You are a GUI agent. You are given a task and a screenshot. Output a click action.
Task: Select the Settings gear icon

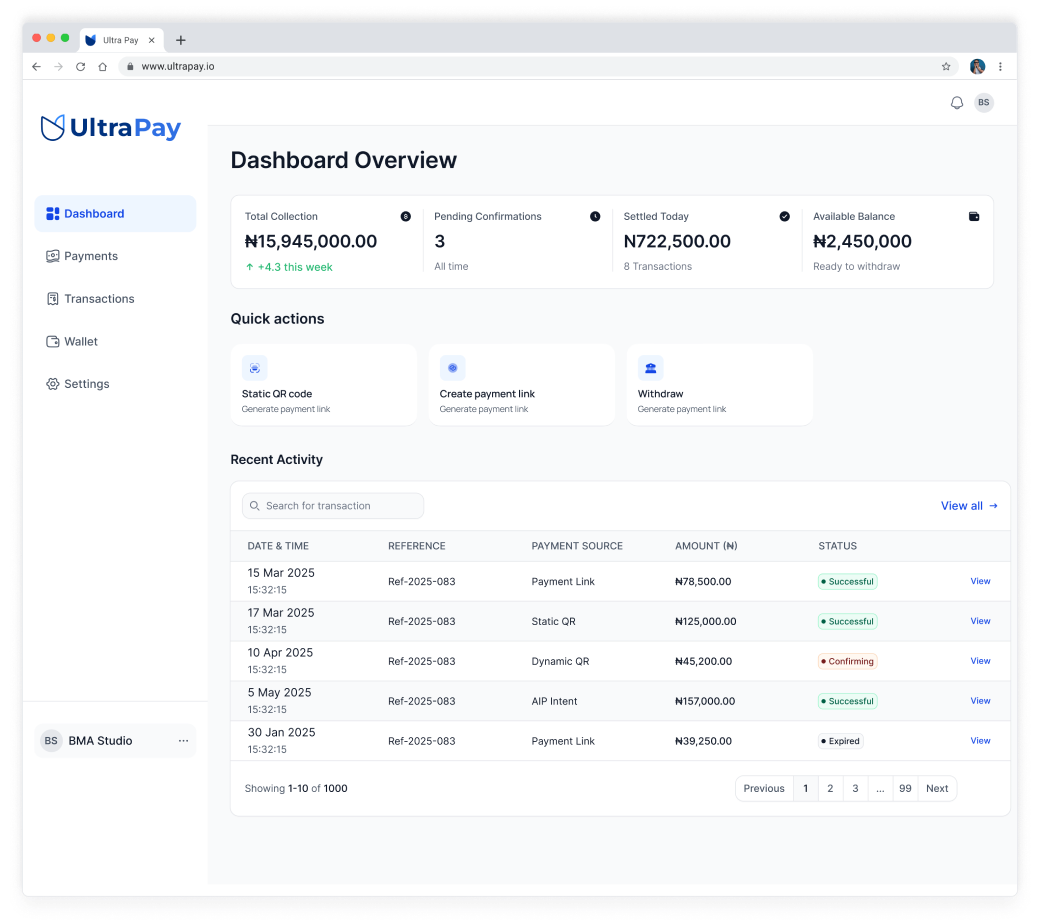[52, 383]
